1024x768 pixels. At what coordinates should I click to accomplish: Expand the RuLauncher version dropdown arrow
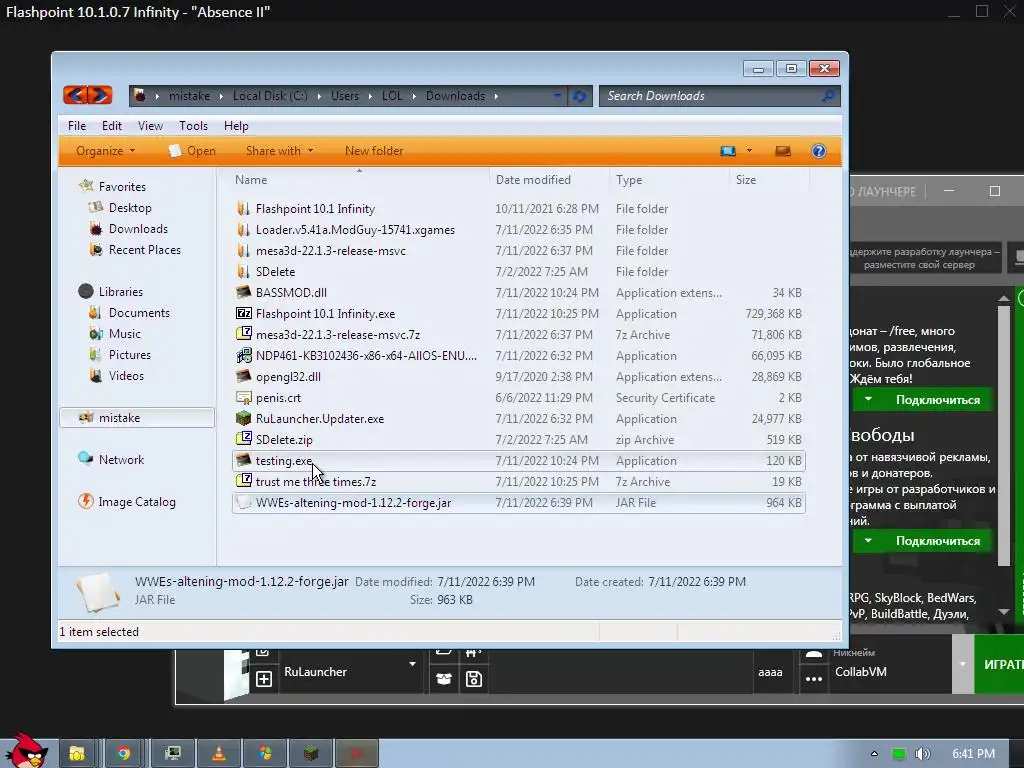click(x=412, y=664)
